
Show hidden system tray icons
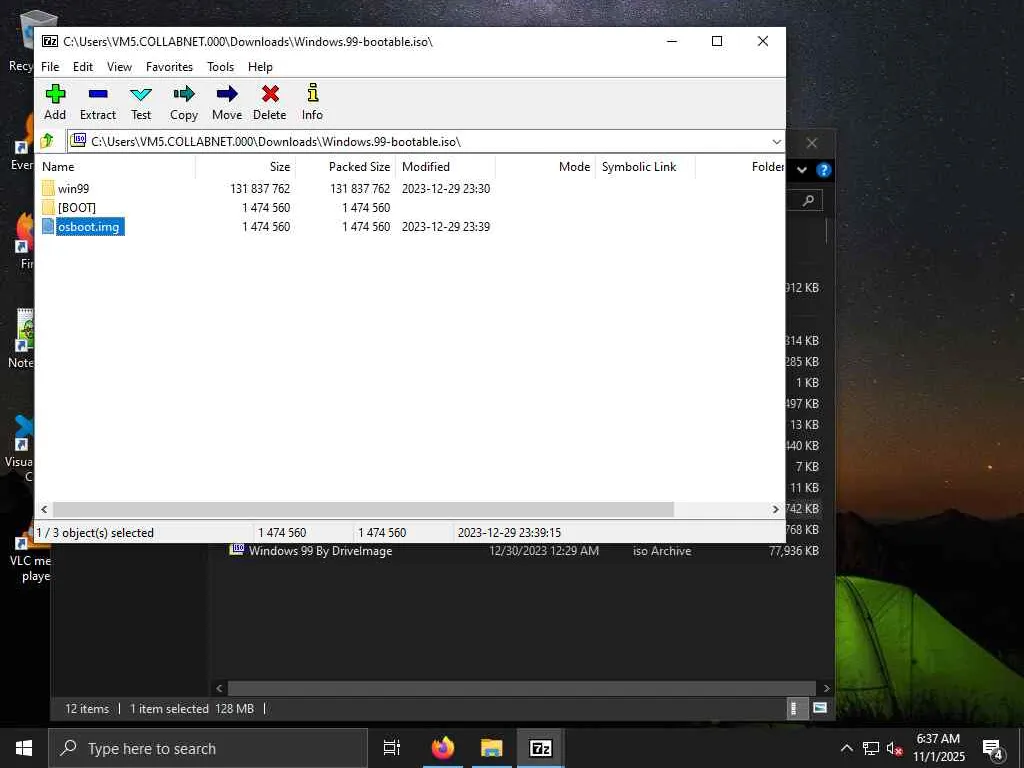(846, 748)
